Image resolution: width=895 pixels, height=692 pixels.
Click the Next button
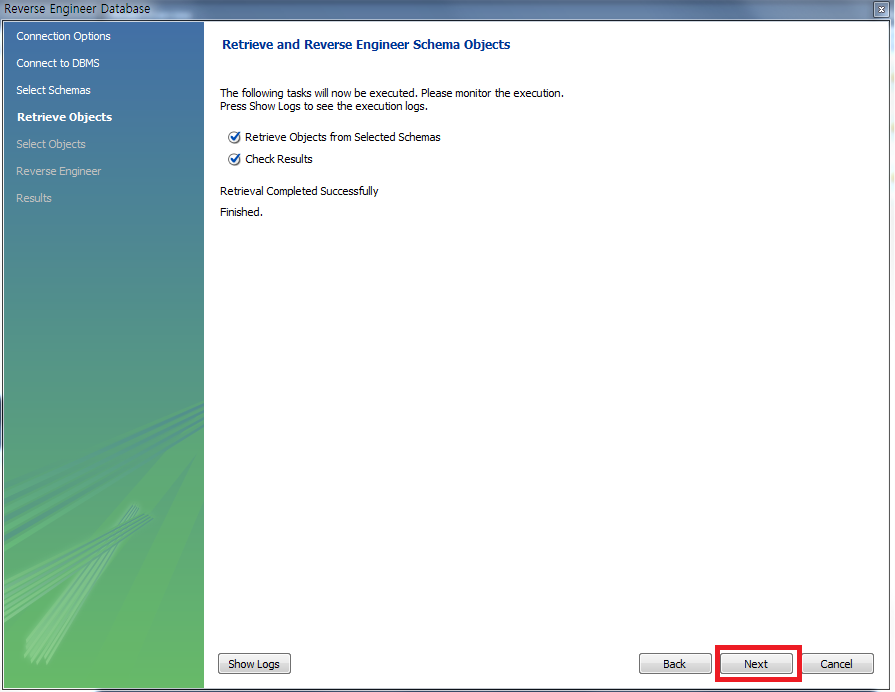pos(756,663)
